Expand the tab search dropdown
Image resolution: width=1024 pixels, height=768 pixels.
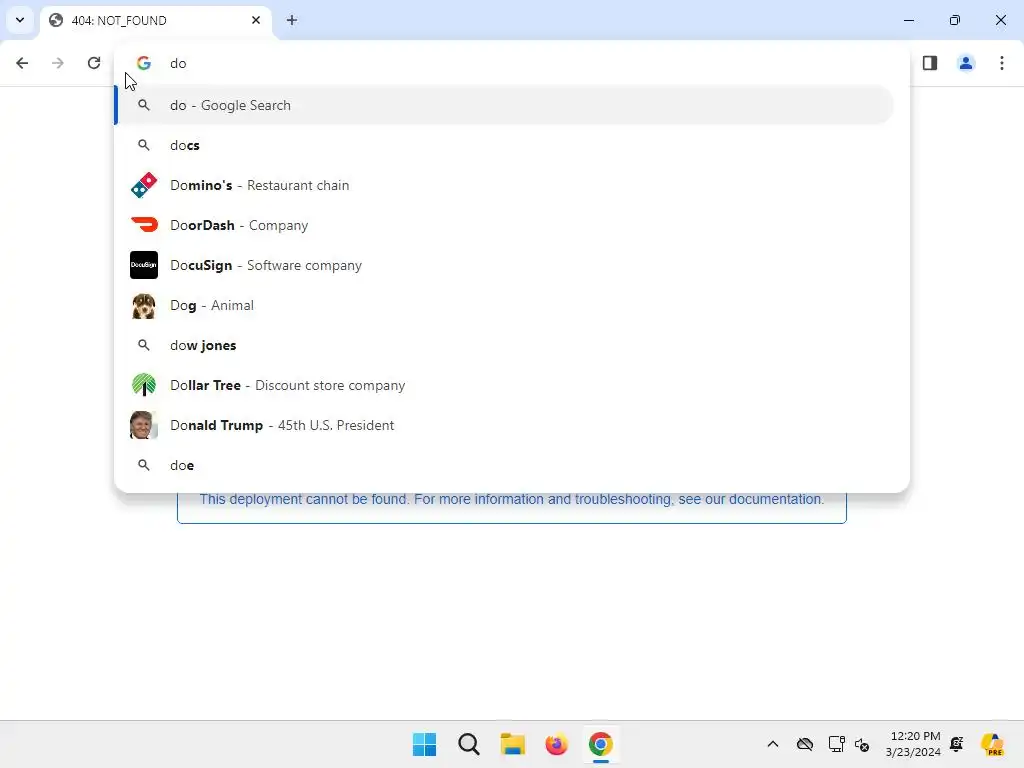20,20
